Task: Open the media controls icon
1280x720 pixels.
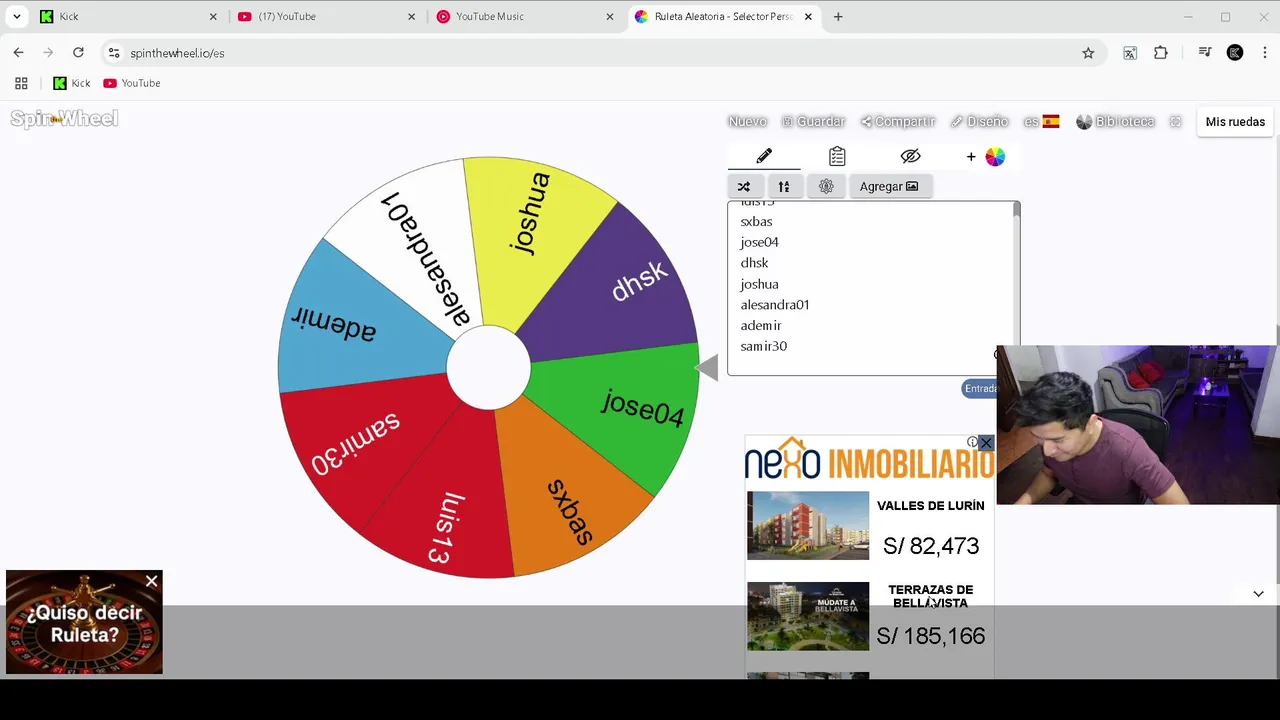Action: (1205, 53)
